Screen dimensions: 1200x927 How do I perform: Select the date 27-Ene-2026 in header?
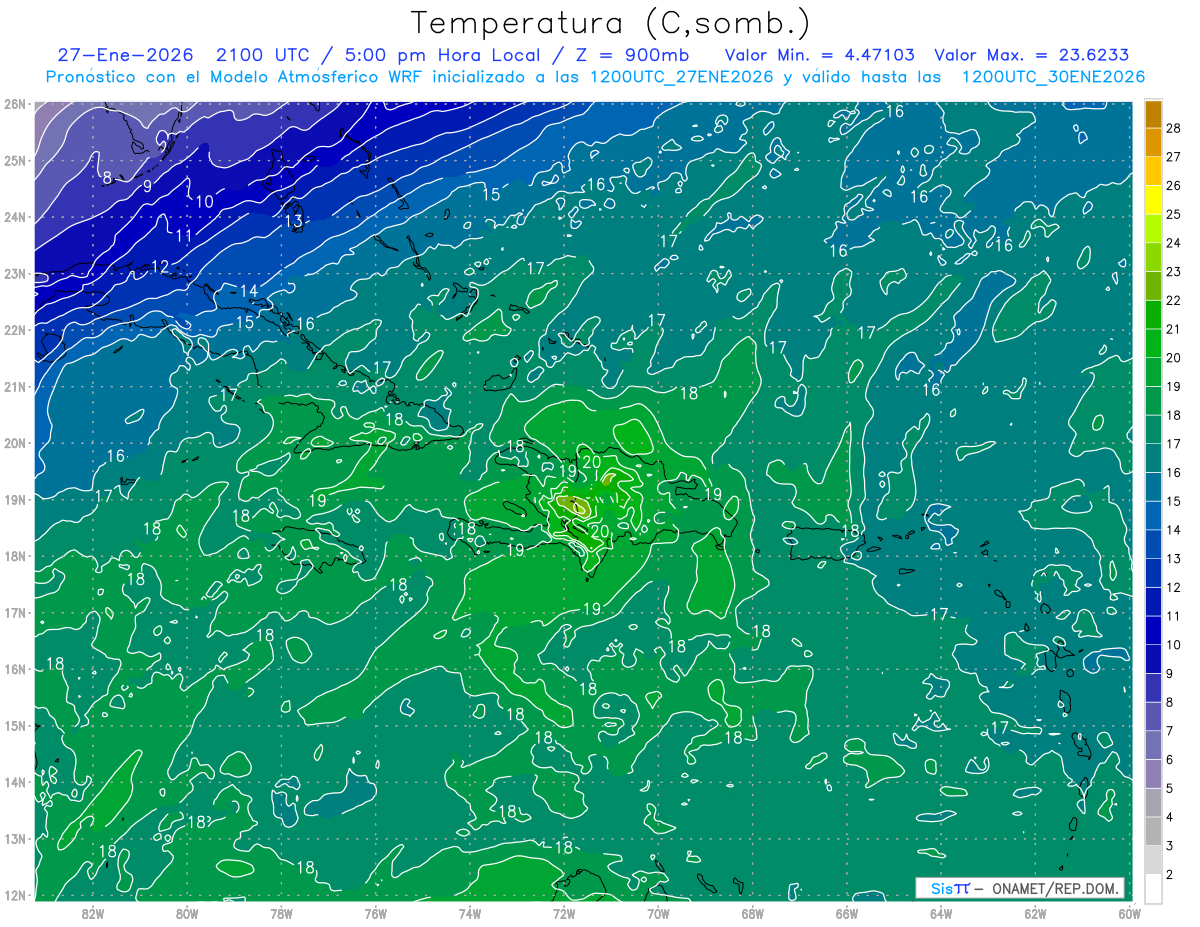click(126, 55)
